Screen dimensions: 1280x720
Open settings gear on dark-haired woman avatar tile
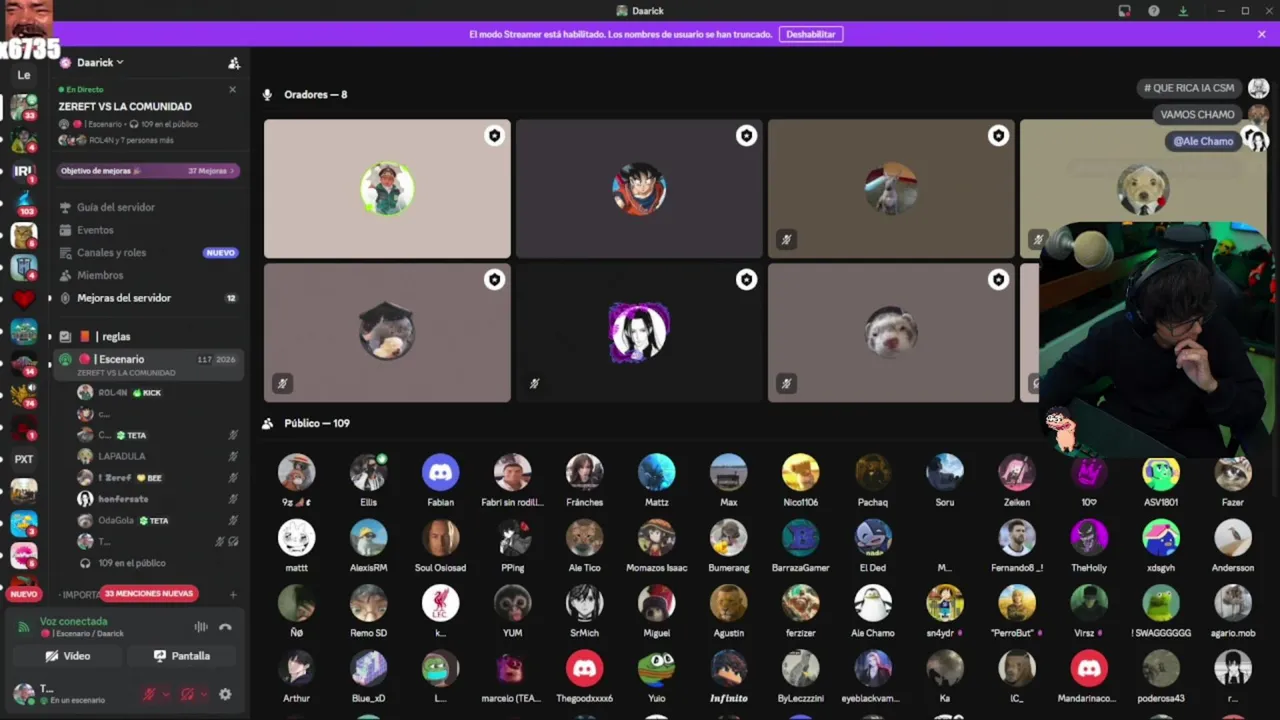[746, 280]
